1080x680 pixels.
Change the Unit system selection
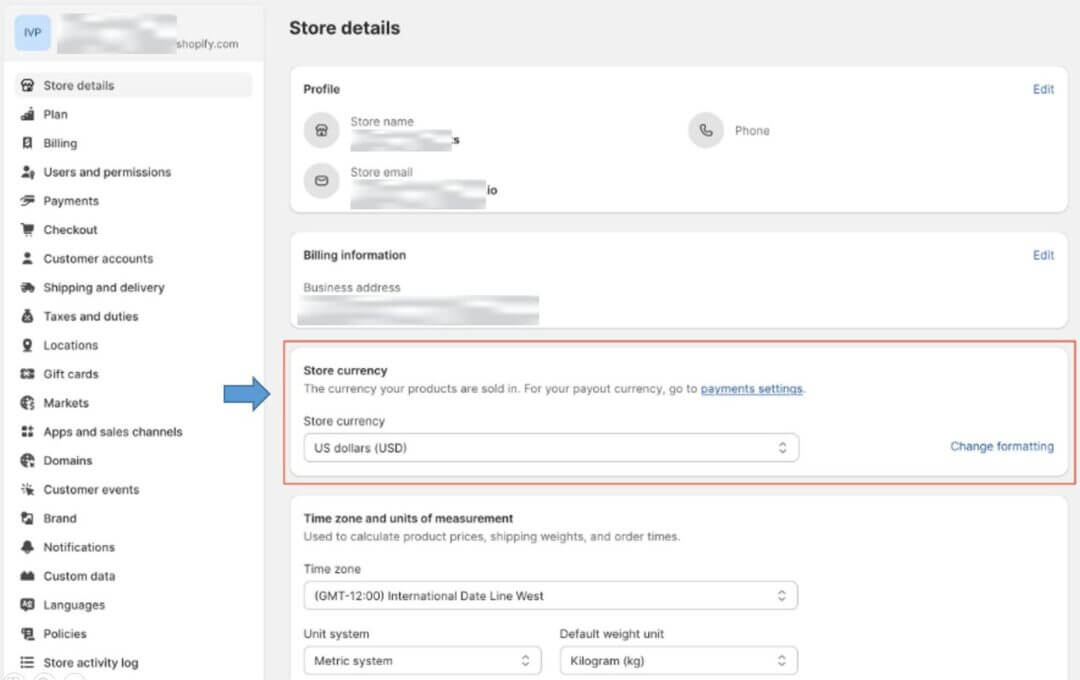point(421,660)
